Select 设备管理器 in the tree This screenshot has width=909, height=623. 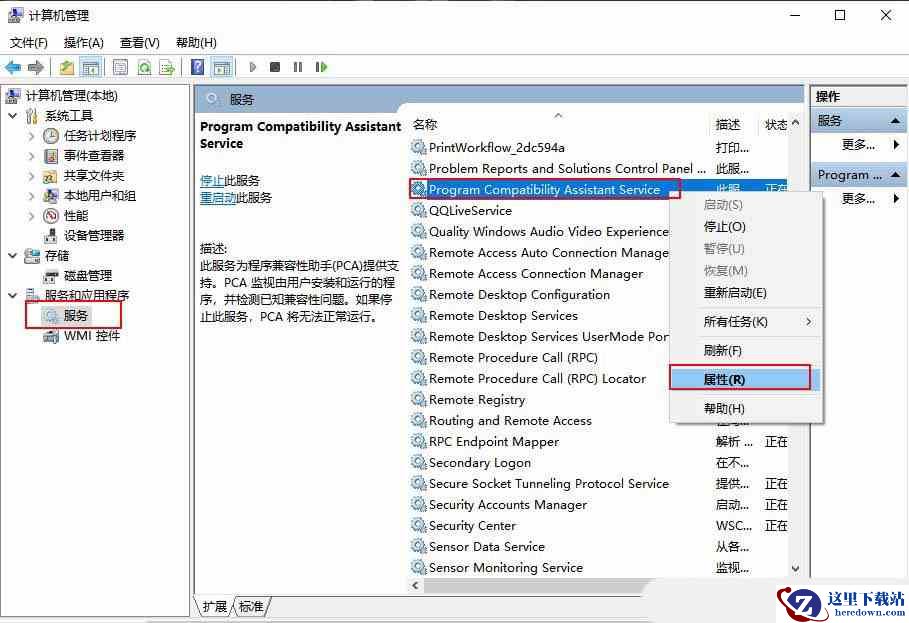click(x=94, y=235)
